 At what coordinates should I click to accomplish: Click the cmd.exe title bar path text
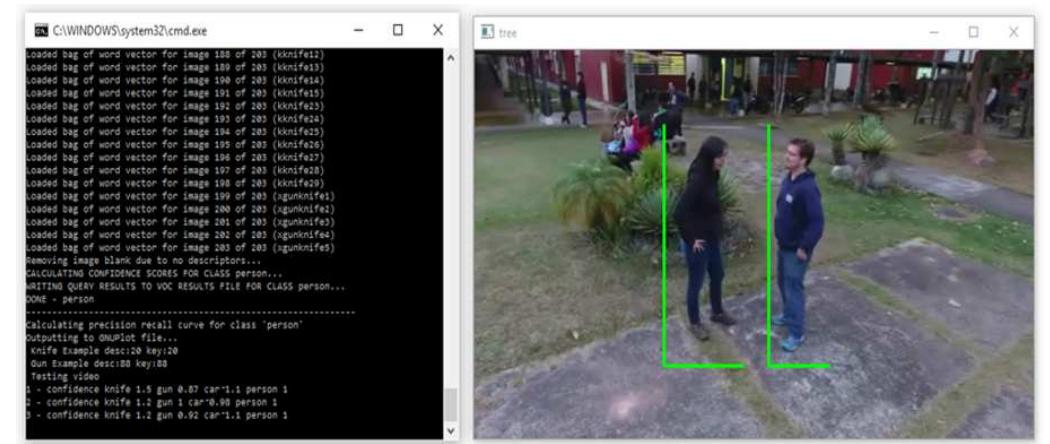130,31
